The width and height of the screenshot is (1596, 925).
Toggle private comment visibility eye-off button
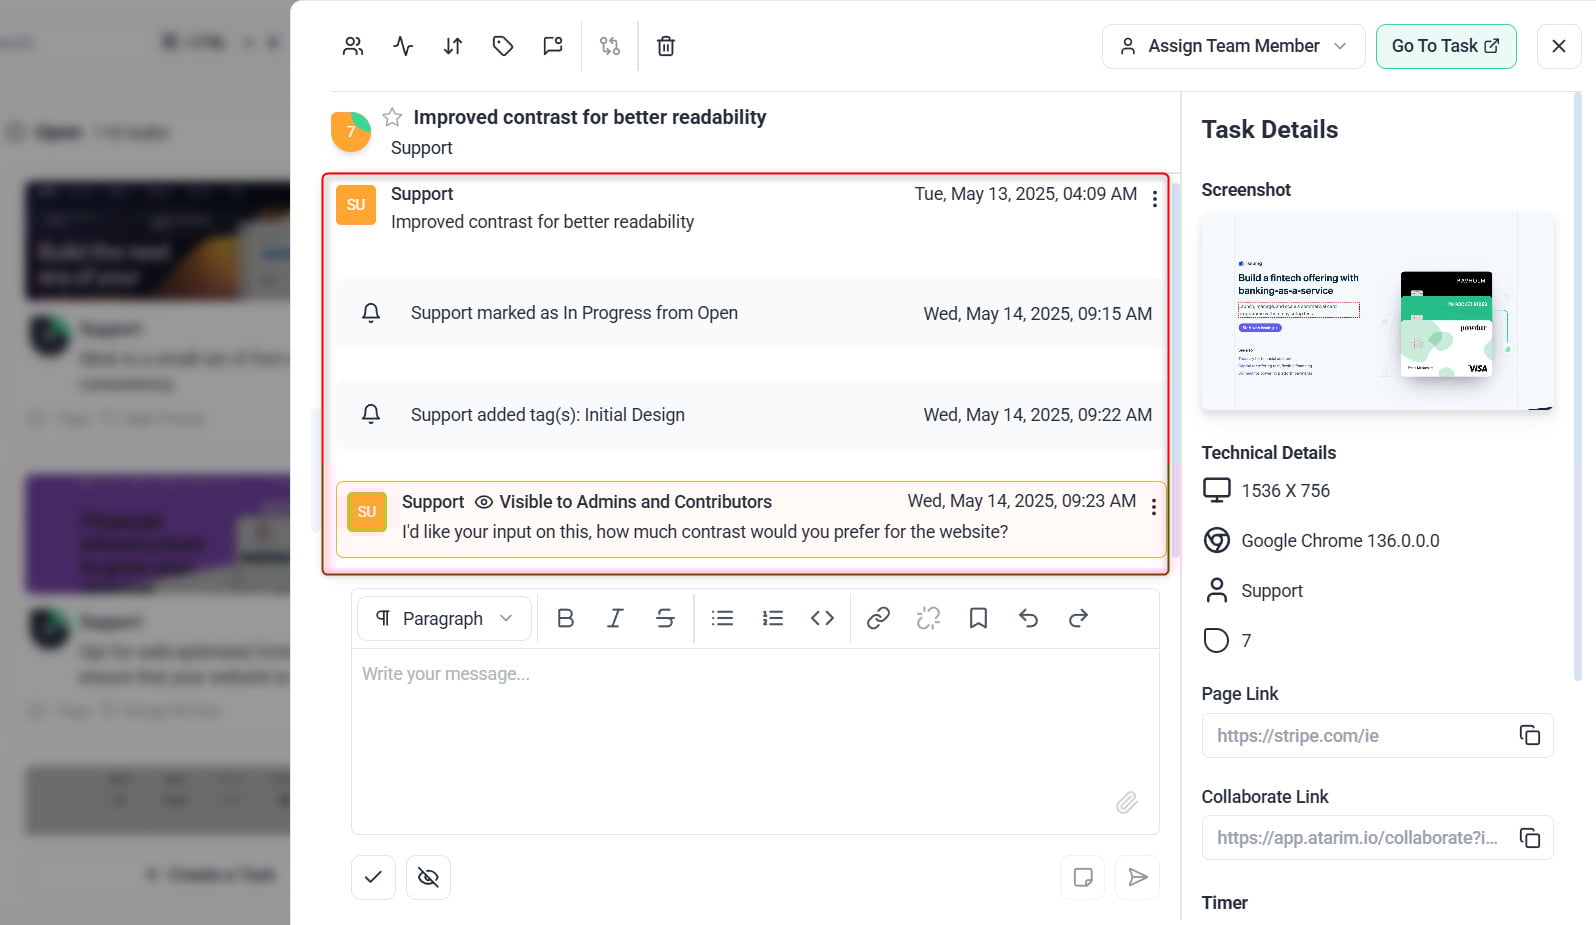(x=428, y=877)
